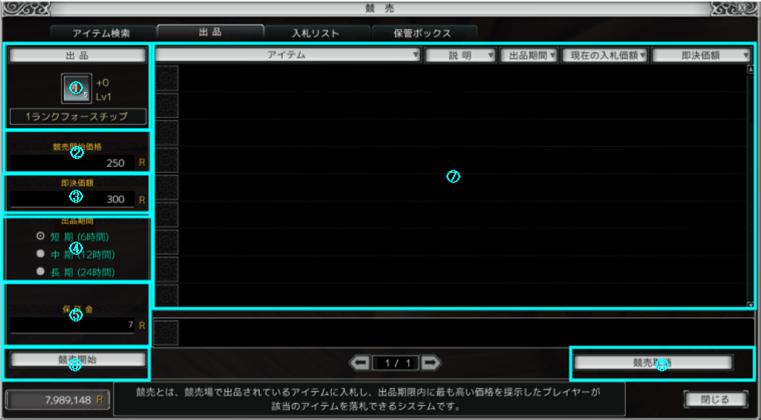Sort by the 説明 column dropdown
This screenshot has height=420, width=761.
[x=460, y=55]
